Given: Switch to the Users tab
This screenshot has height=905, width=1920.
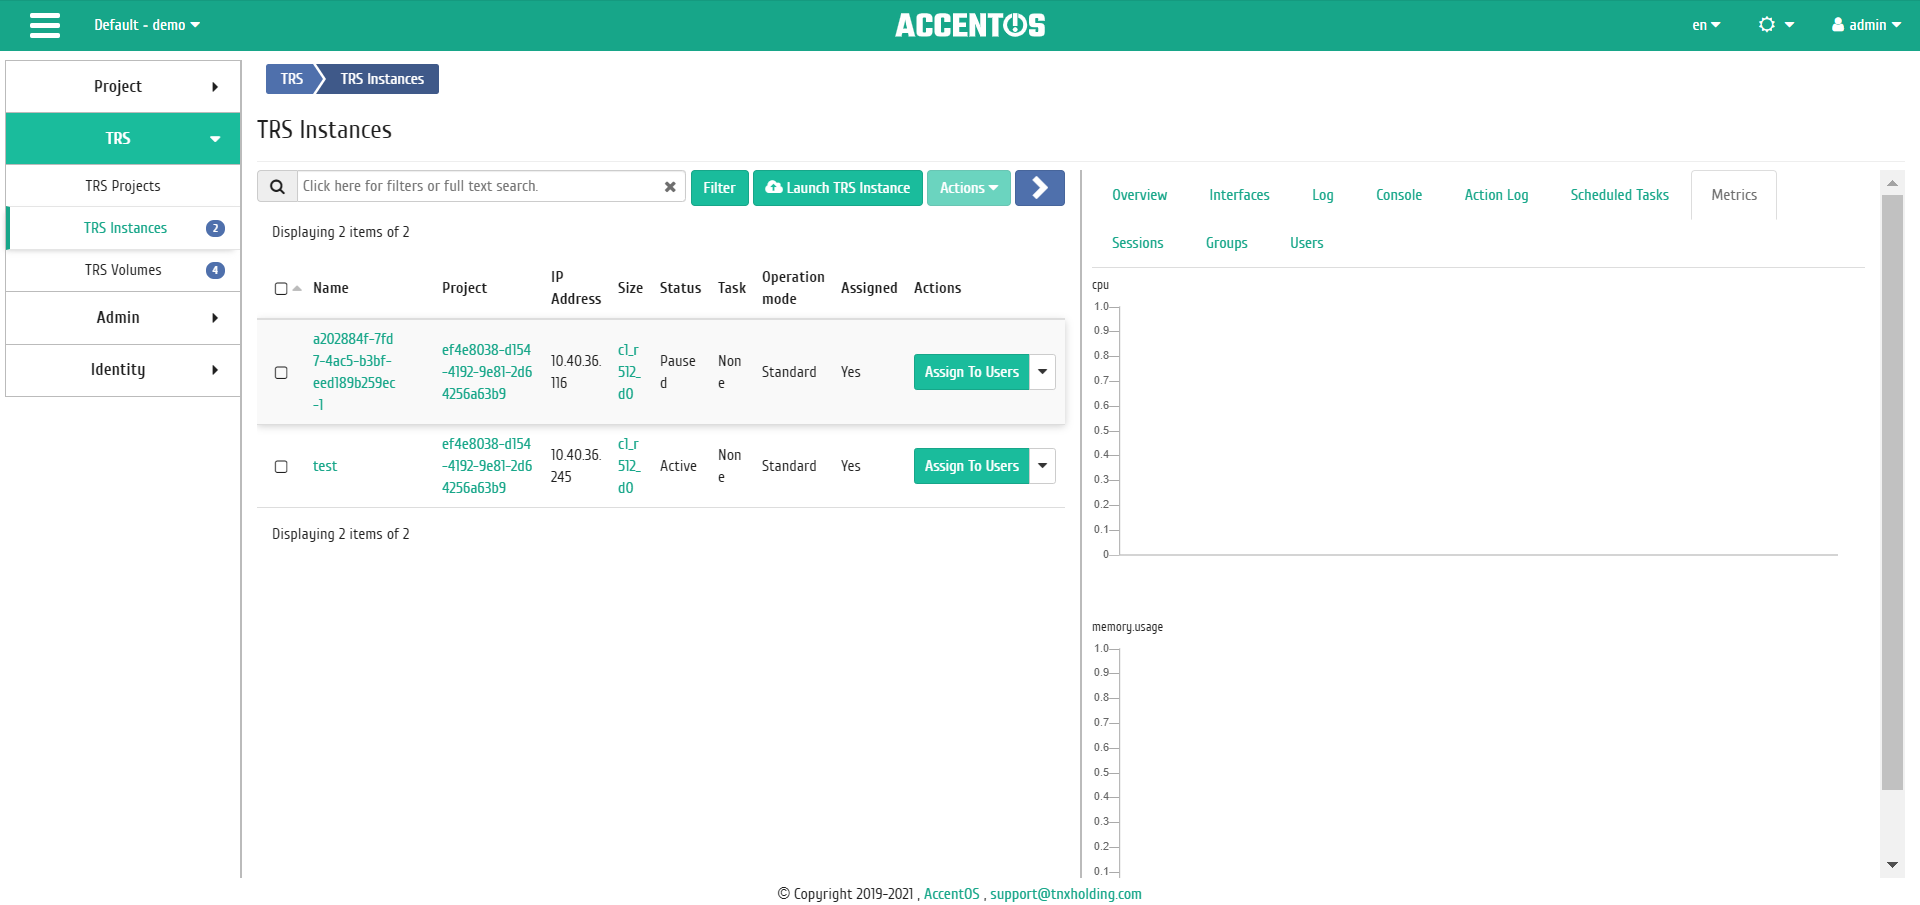Looking at the screenshot, I should coord(1306,243).
